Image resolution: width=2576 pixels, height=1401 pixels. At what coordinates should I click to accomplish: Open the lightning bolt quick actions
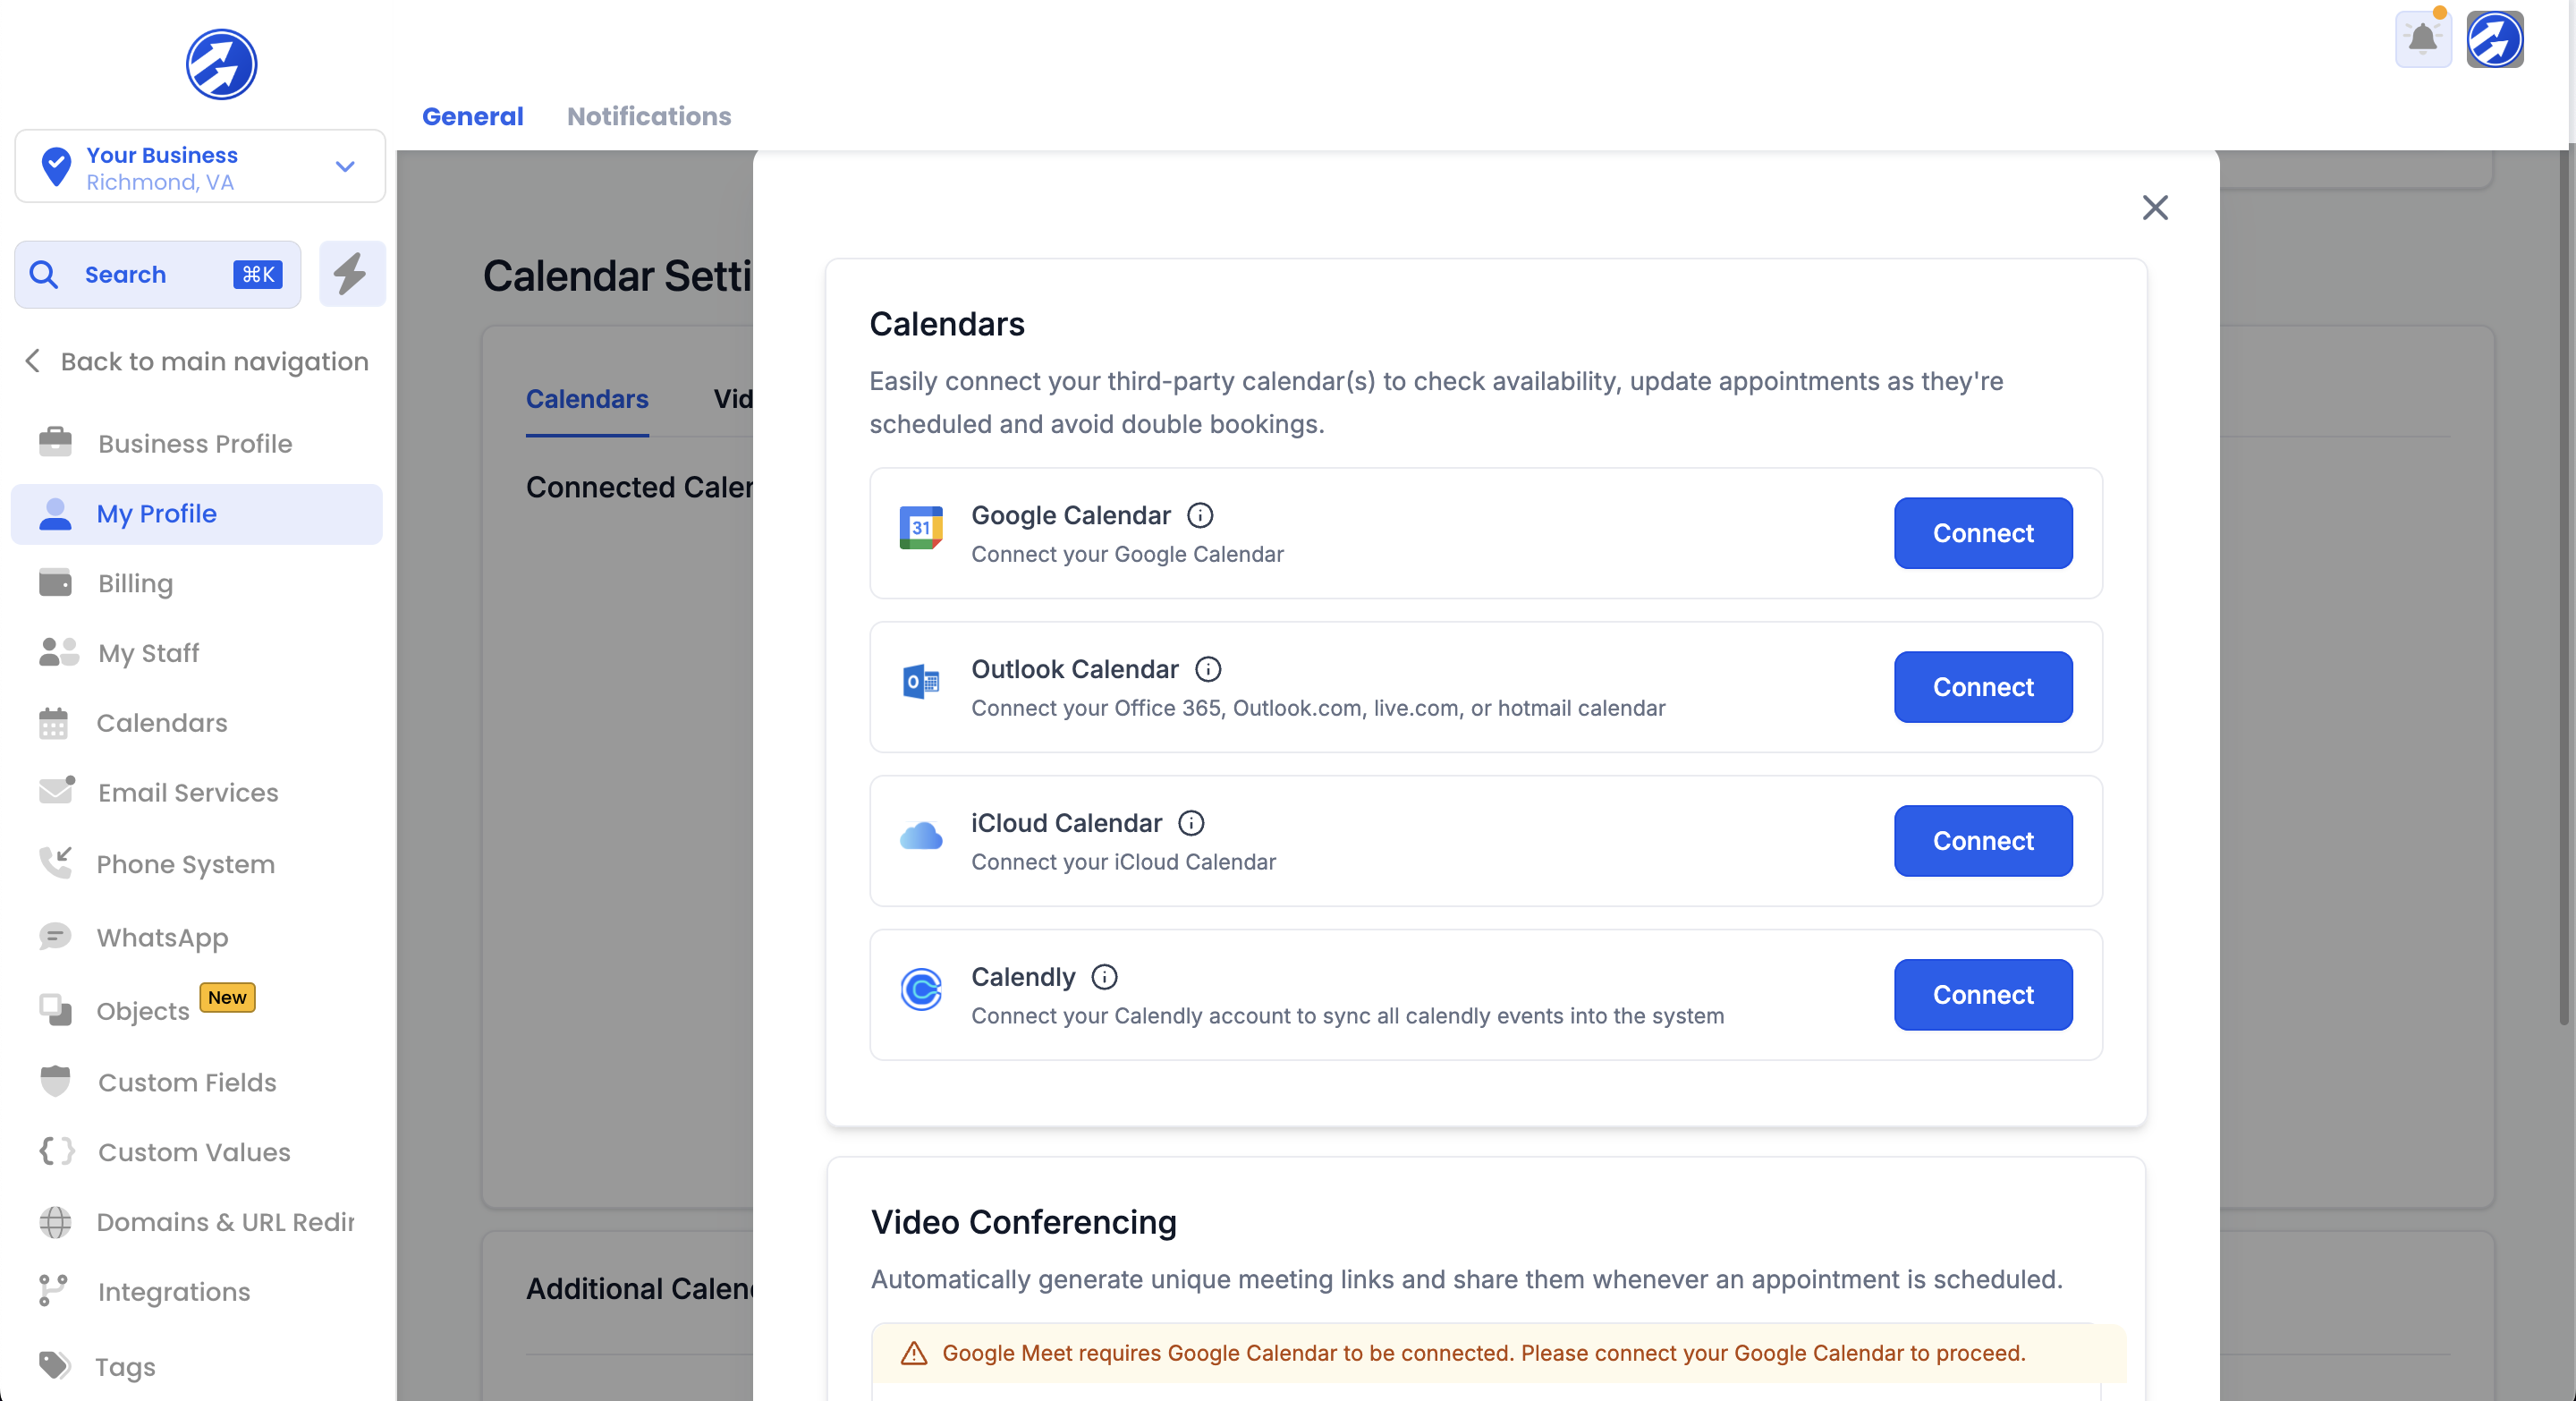point(351,274)
